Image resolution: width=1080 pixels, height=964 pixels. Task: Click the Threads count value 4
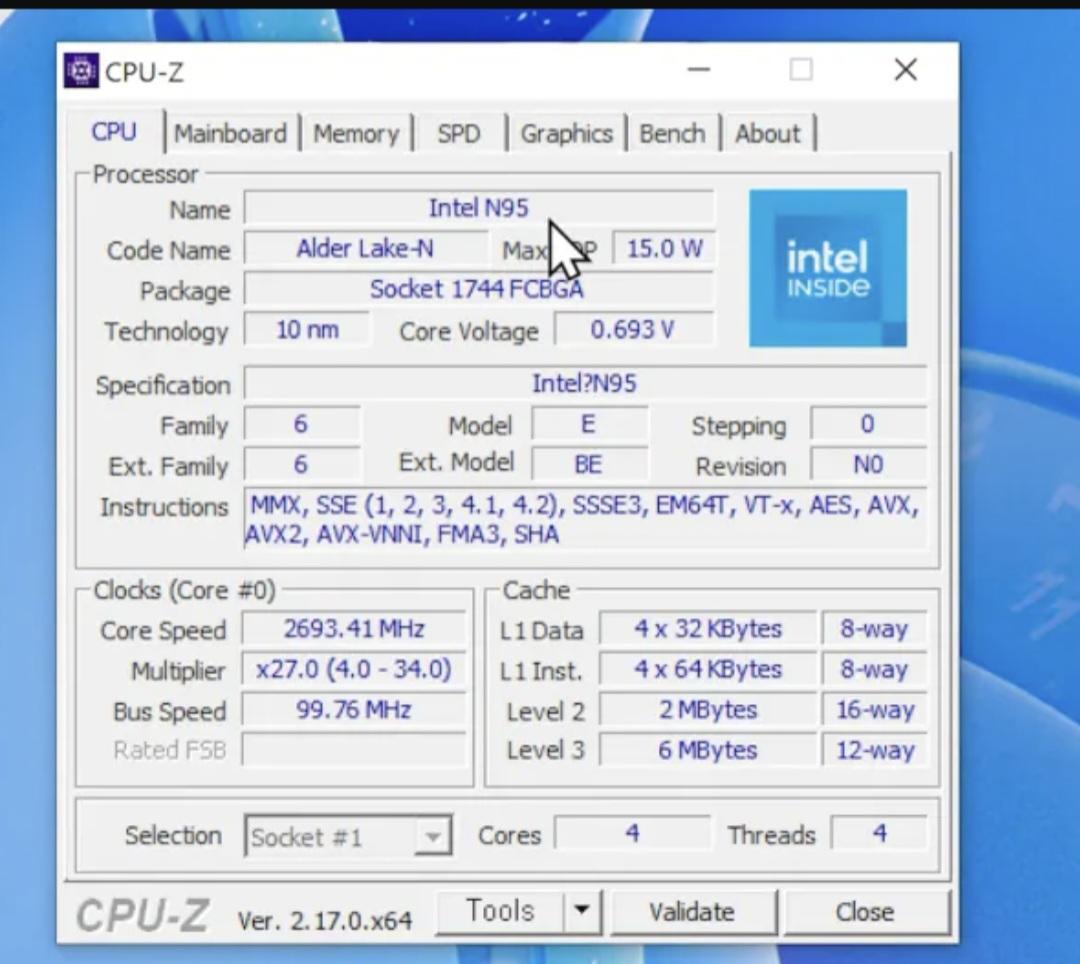click(x=880, y=834)
